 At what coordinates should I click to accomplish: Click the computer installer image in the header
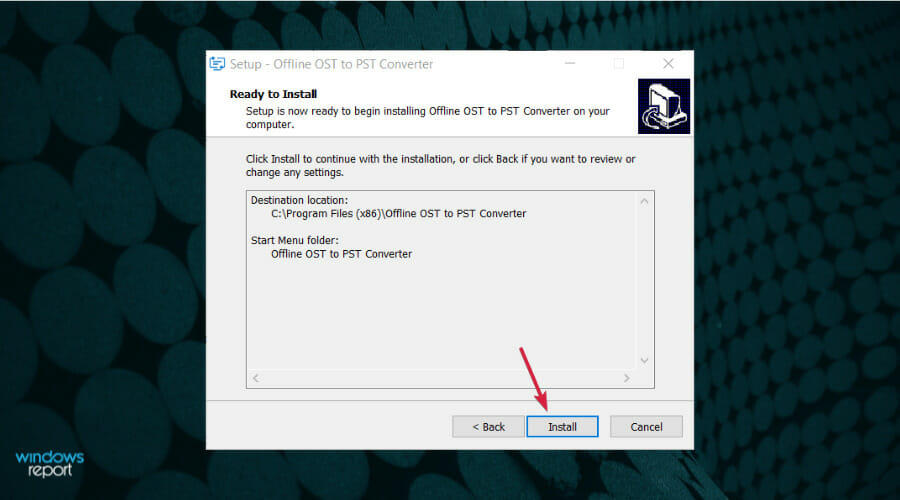coord(664,106)
